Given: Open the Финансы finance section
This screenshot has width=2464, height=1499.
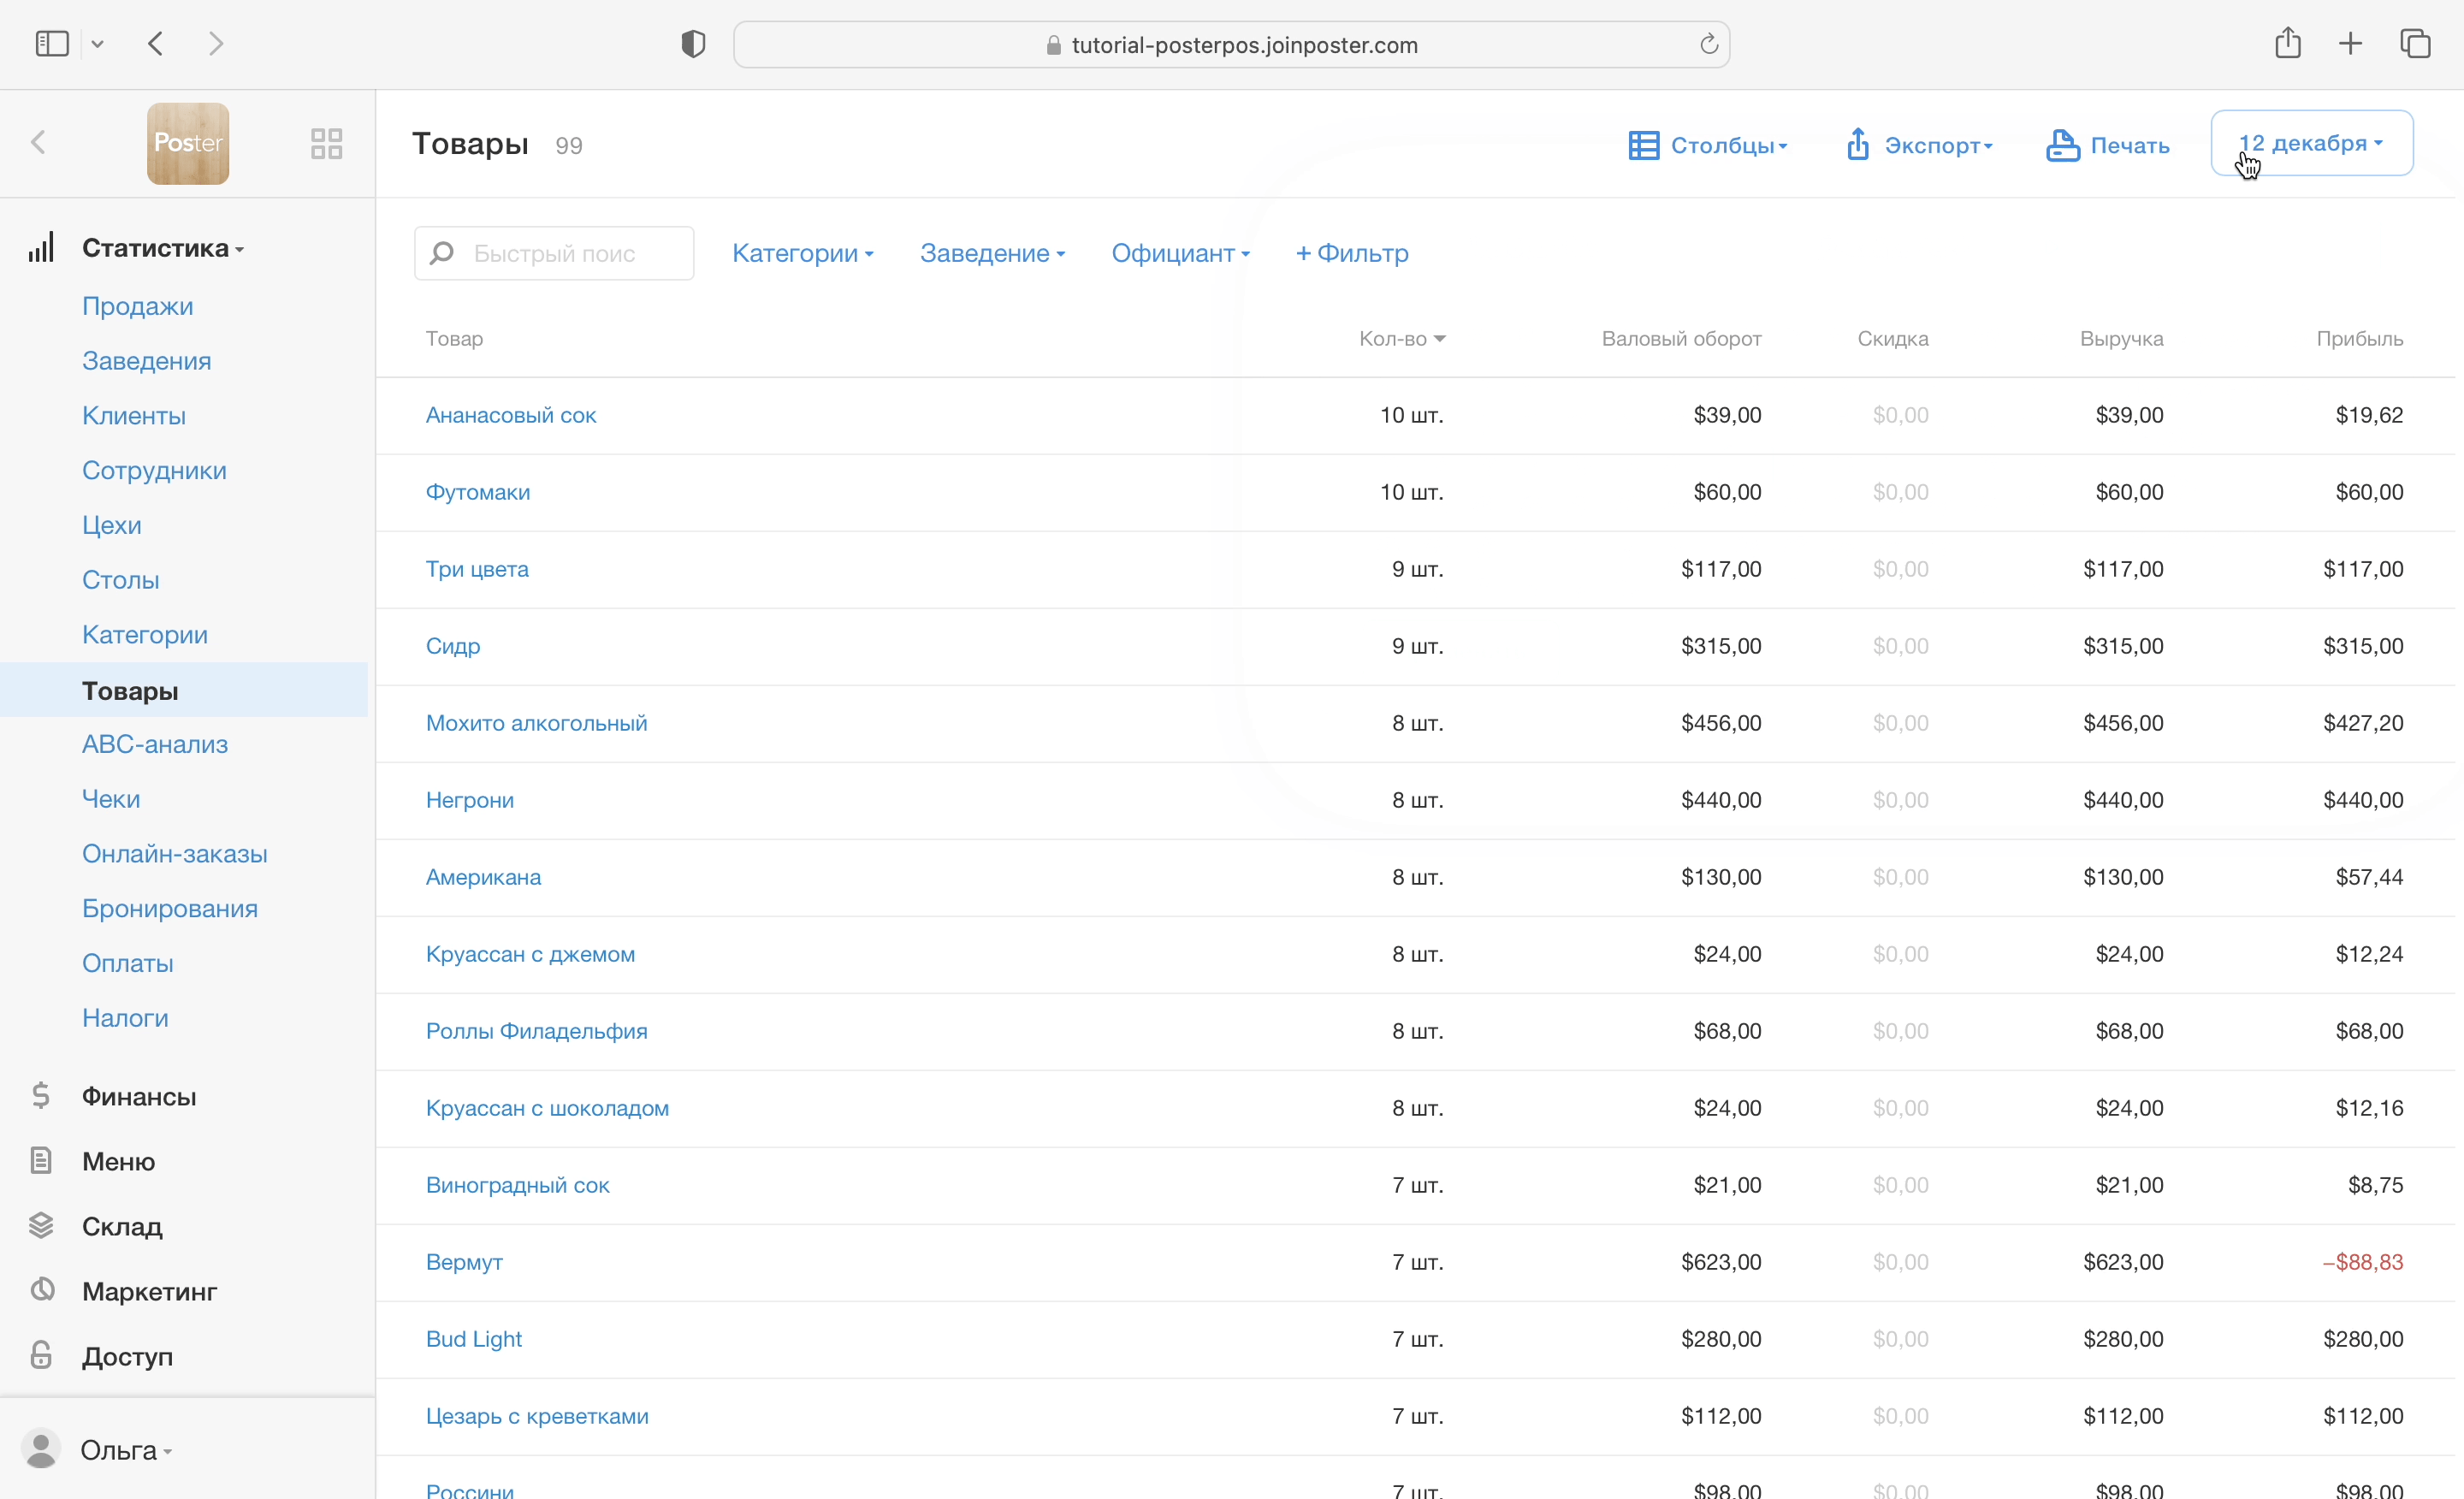Looking at the screenshot, I should (138, 1096).
